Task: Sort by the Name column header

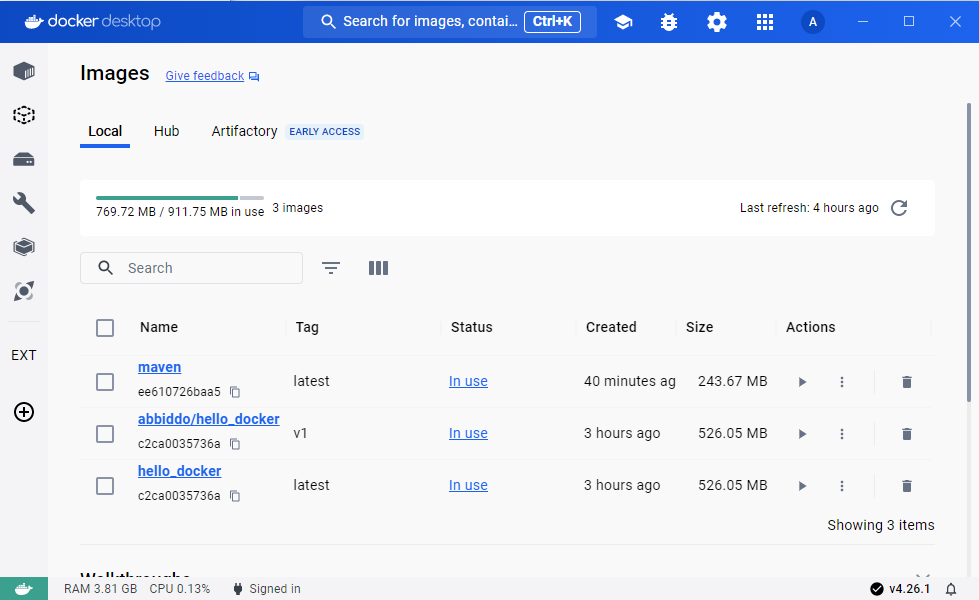Action: tap(159, 327)
